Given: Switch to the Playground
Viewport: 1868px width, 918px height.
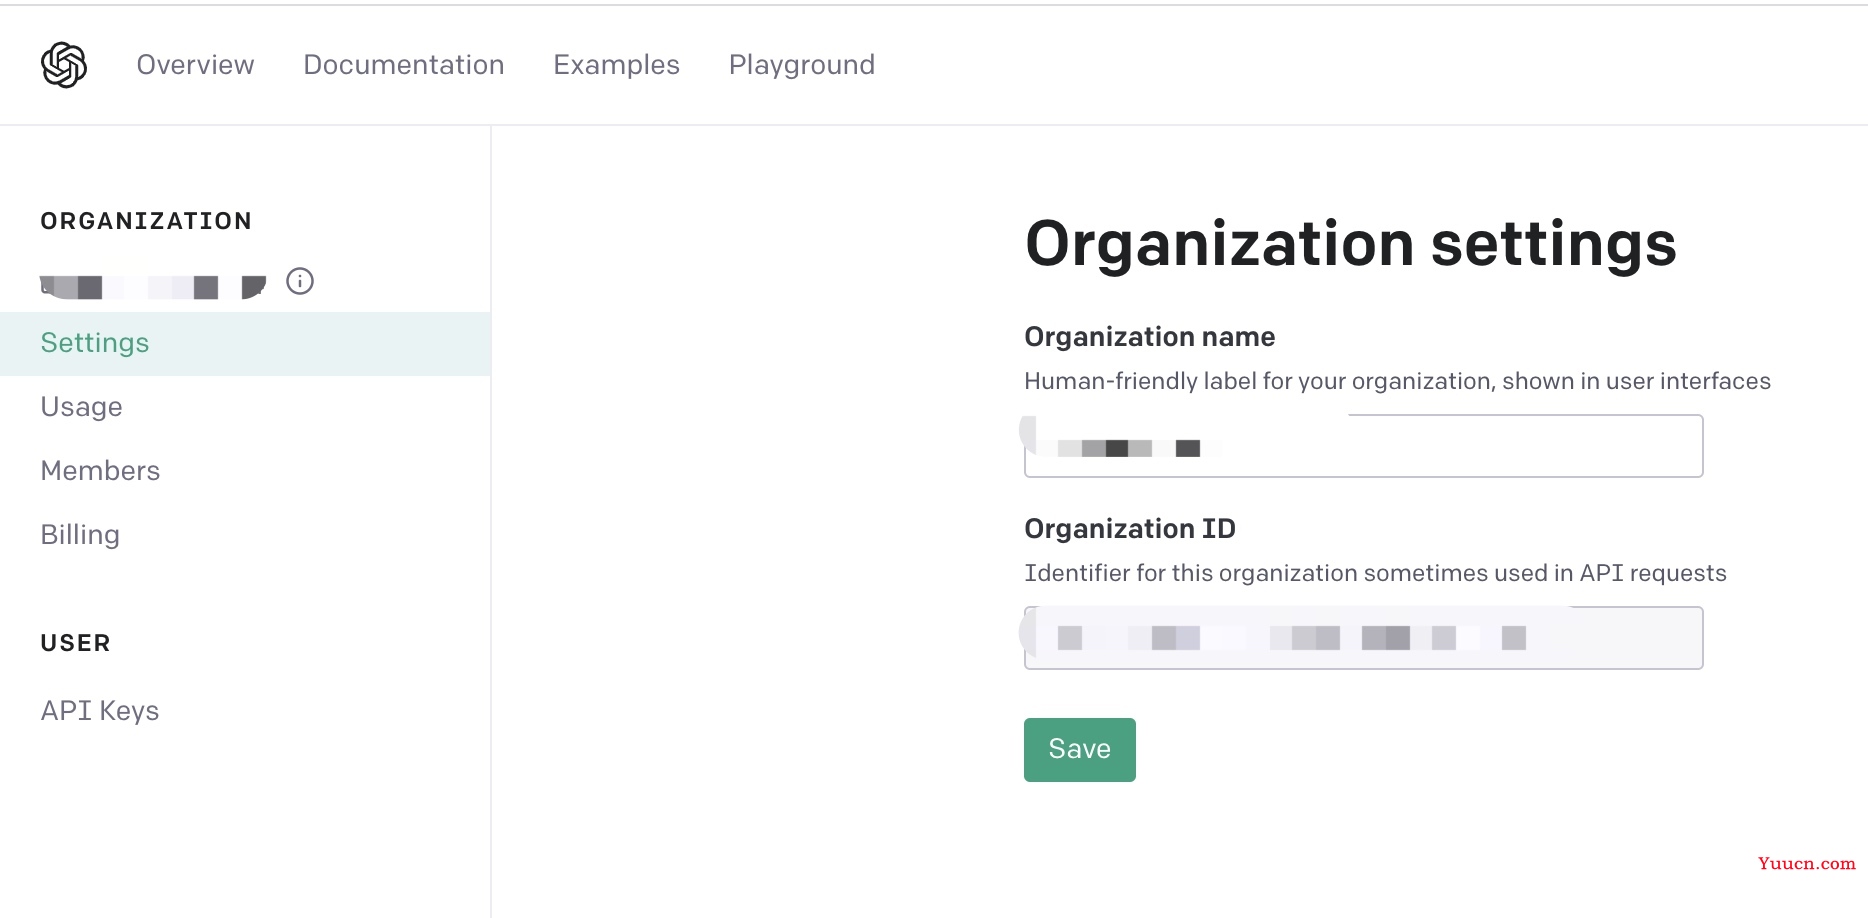Looking at the screenshot, I should 801,65.
